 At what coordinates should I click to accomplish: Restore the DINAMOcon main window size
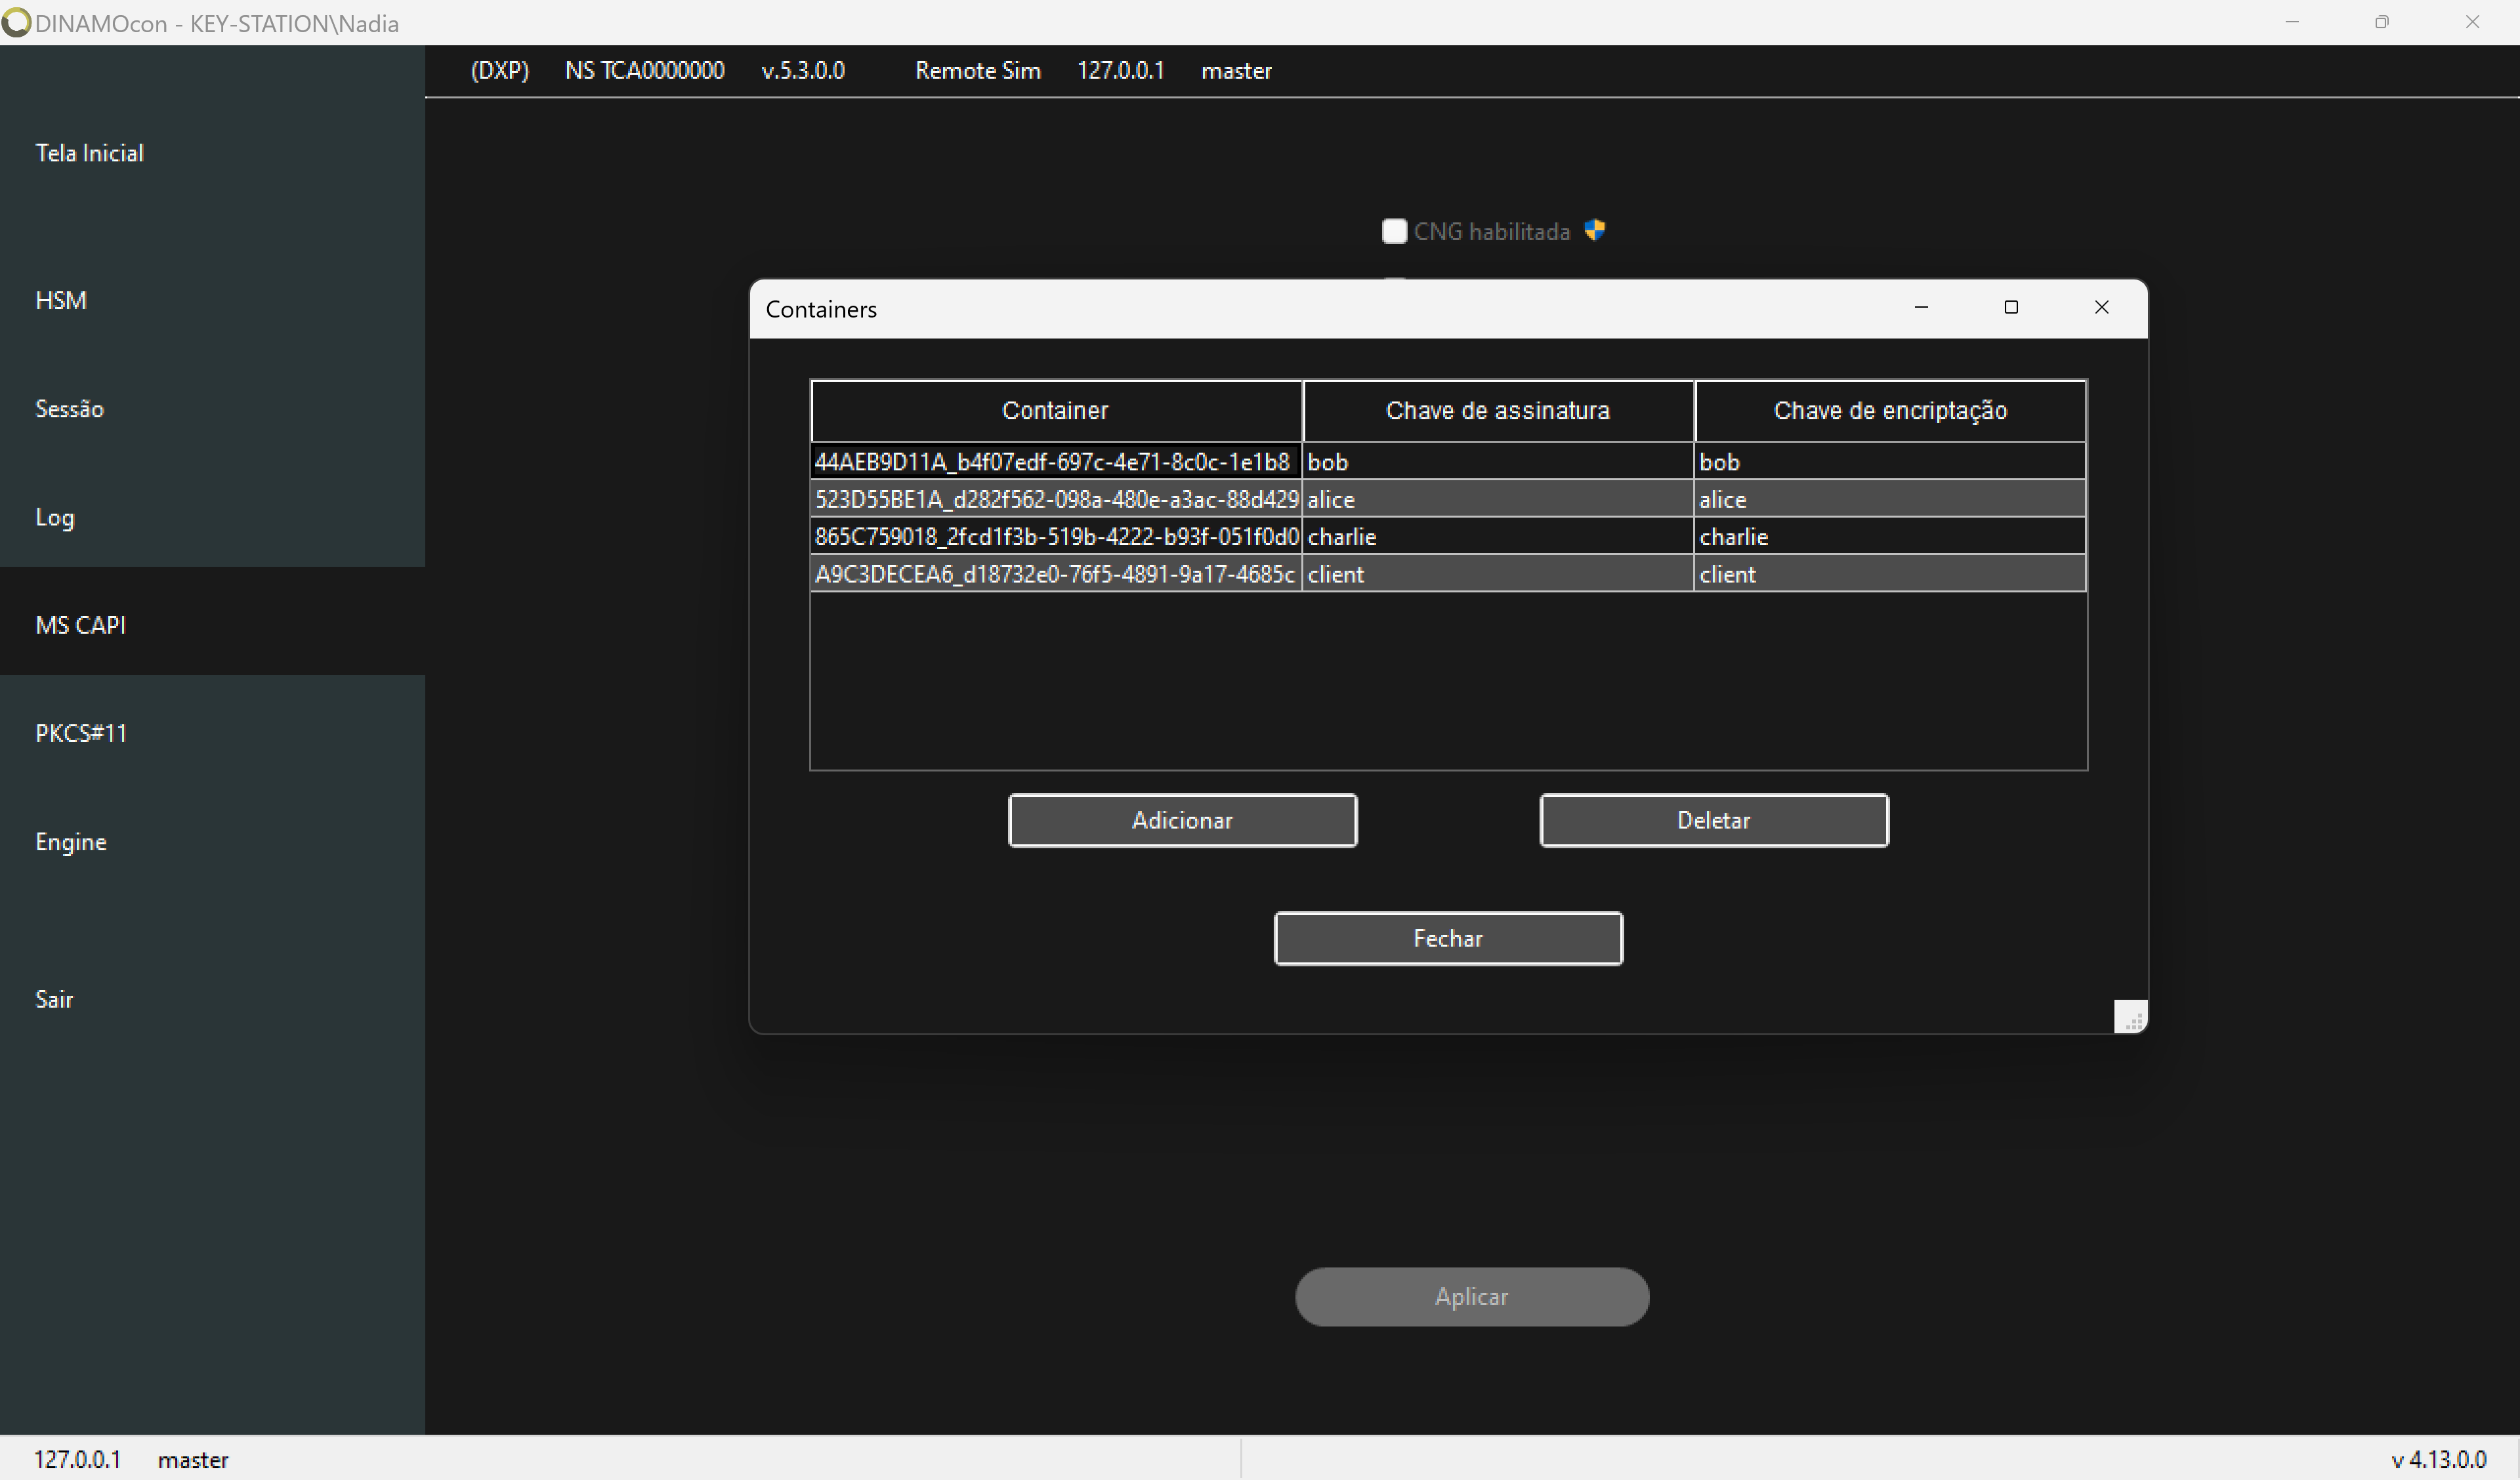tap(2382, 22)
